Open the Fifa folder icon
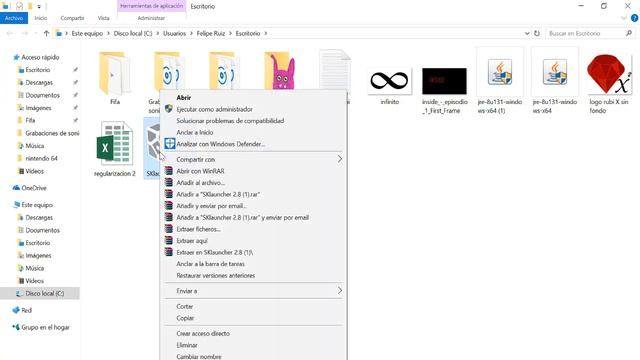Screen dimensions: 640x360 click(x=115, y=73)
